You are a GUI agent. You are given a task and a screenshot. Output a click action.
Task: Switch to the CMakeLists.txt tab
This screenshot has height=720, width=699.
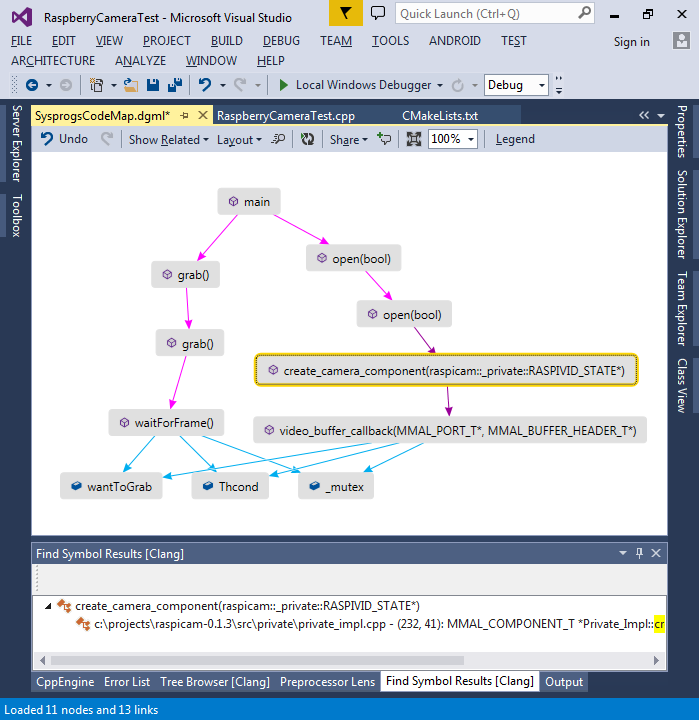pos(440,116)
